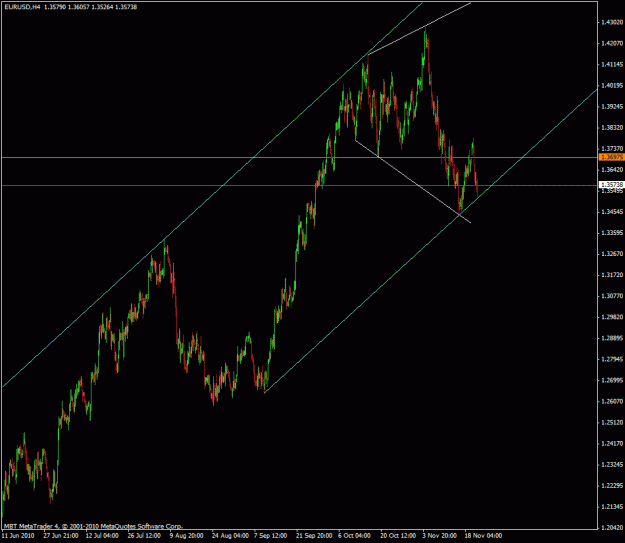Click the 1.31720 price axis label
This screenshot has width=625, height=543.
pyautogui.click(x=612, y=275)
